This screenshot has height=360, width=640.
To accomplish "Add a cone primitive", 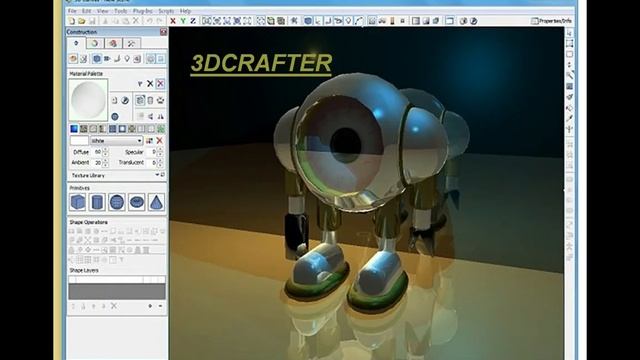I will tap(156, 202).
